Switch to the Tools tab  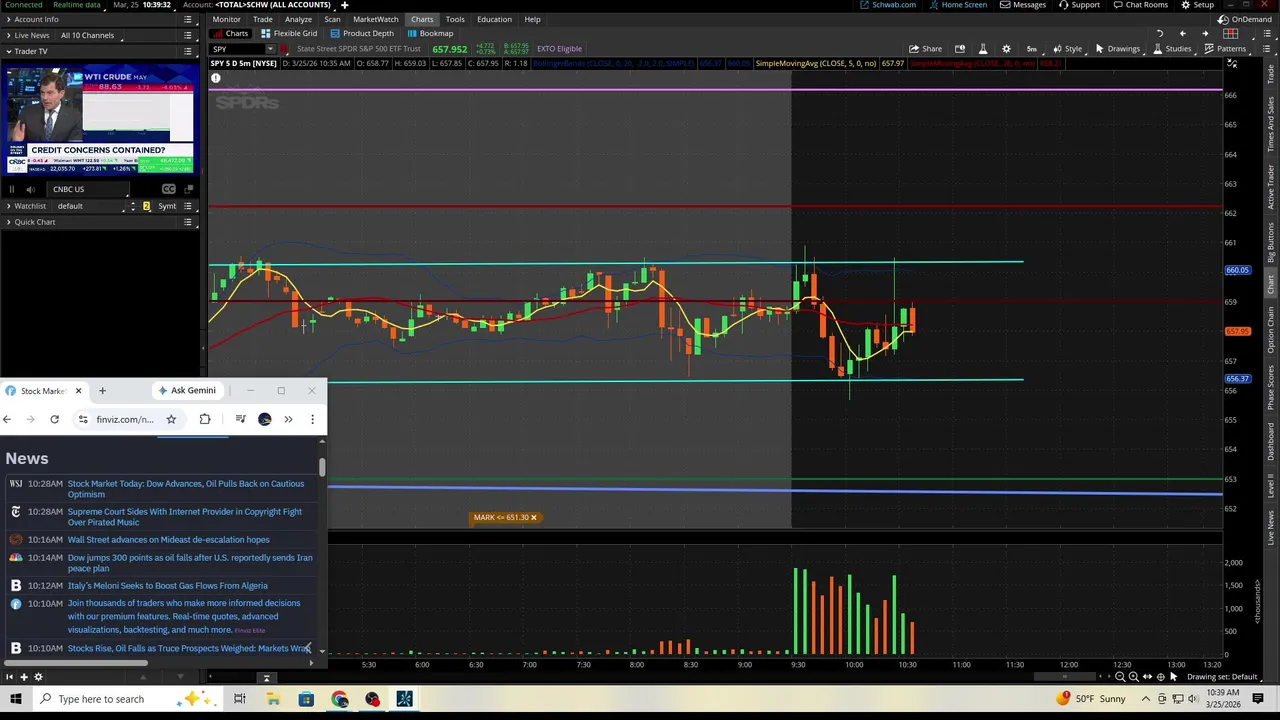[x=455, y=19]
